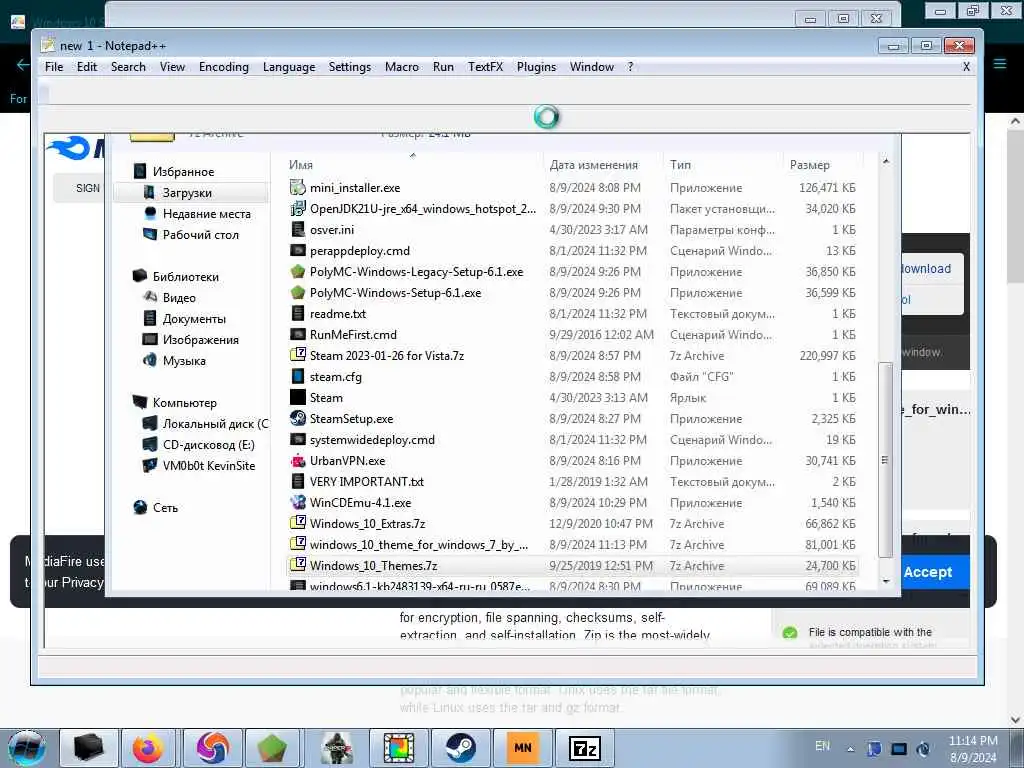Sort files by the Имя column header
The image size is (1024, 768).
[414, 165]
